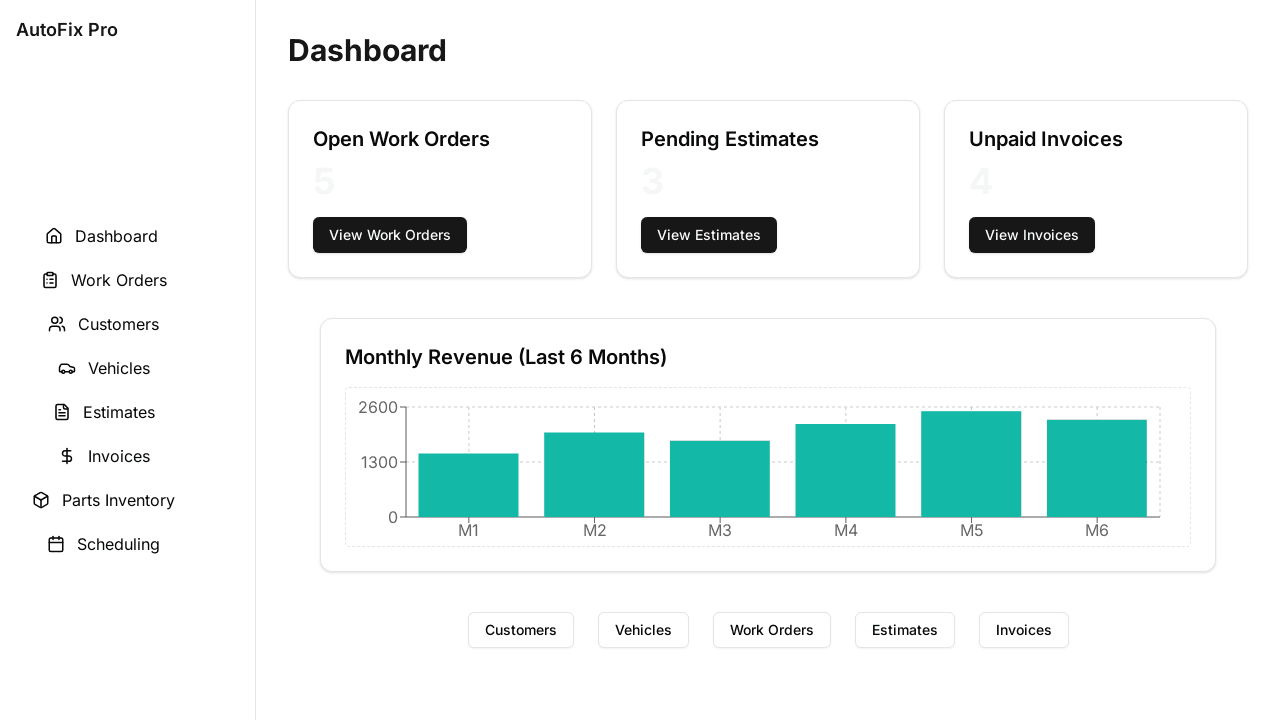The image size is (1280, 720).
Task: Click the Open Work Orders card heading
Action: pyautogui.click(x=401, y=139)
